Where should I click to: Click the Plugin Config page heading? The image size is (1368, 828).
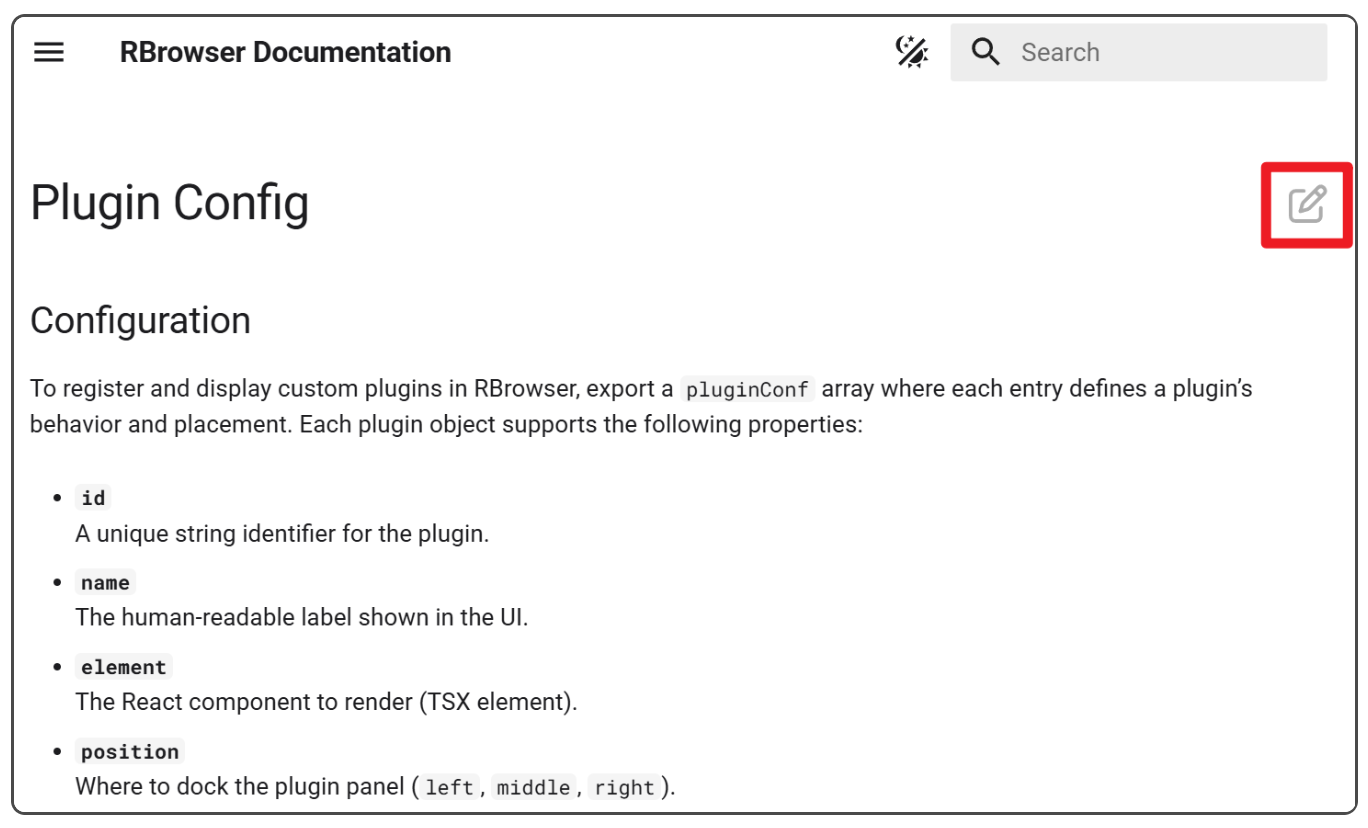[x=169, y=203]
